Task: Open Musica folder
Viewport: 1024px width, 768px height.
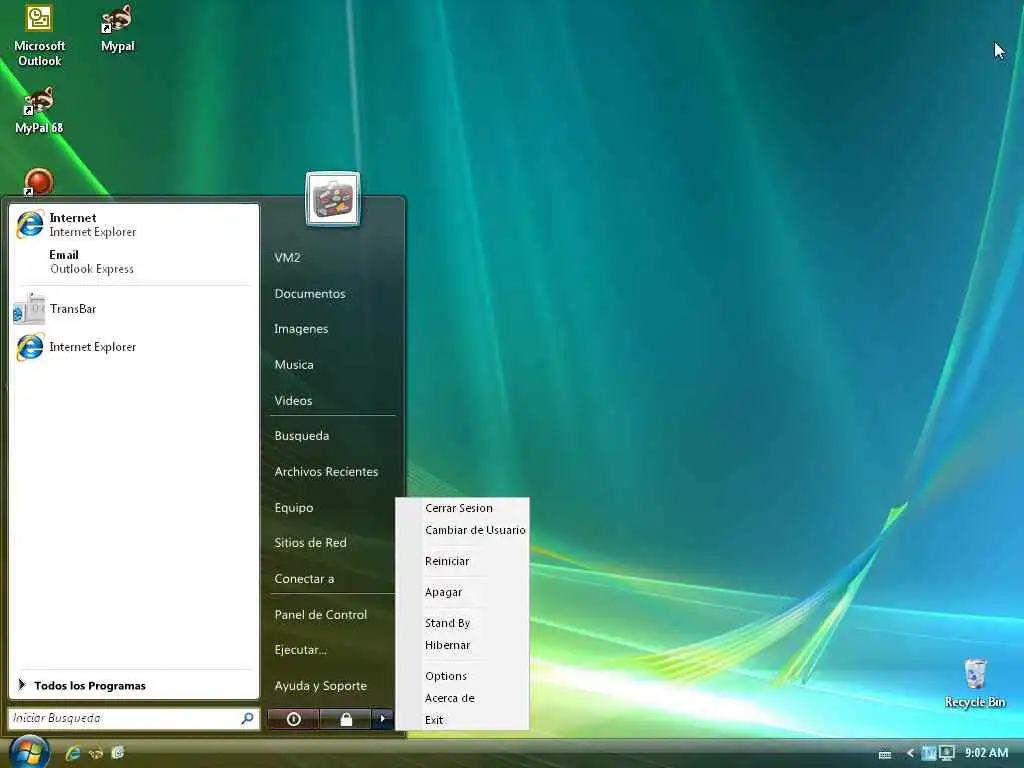Action: pos(294,364)
